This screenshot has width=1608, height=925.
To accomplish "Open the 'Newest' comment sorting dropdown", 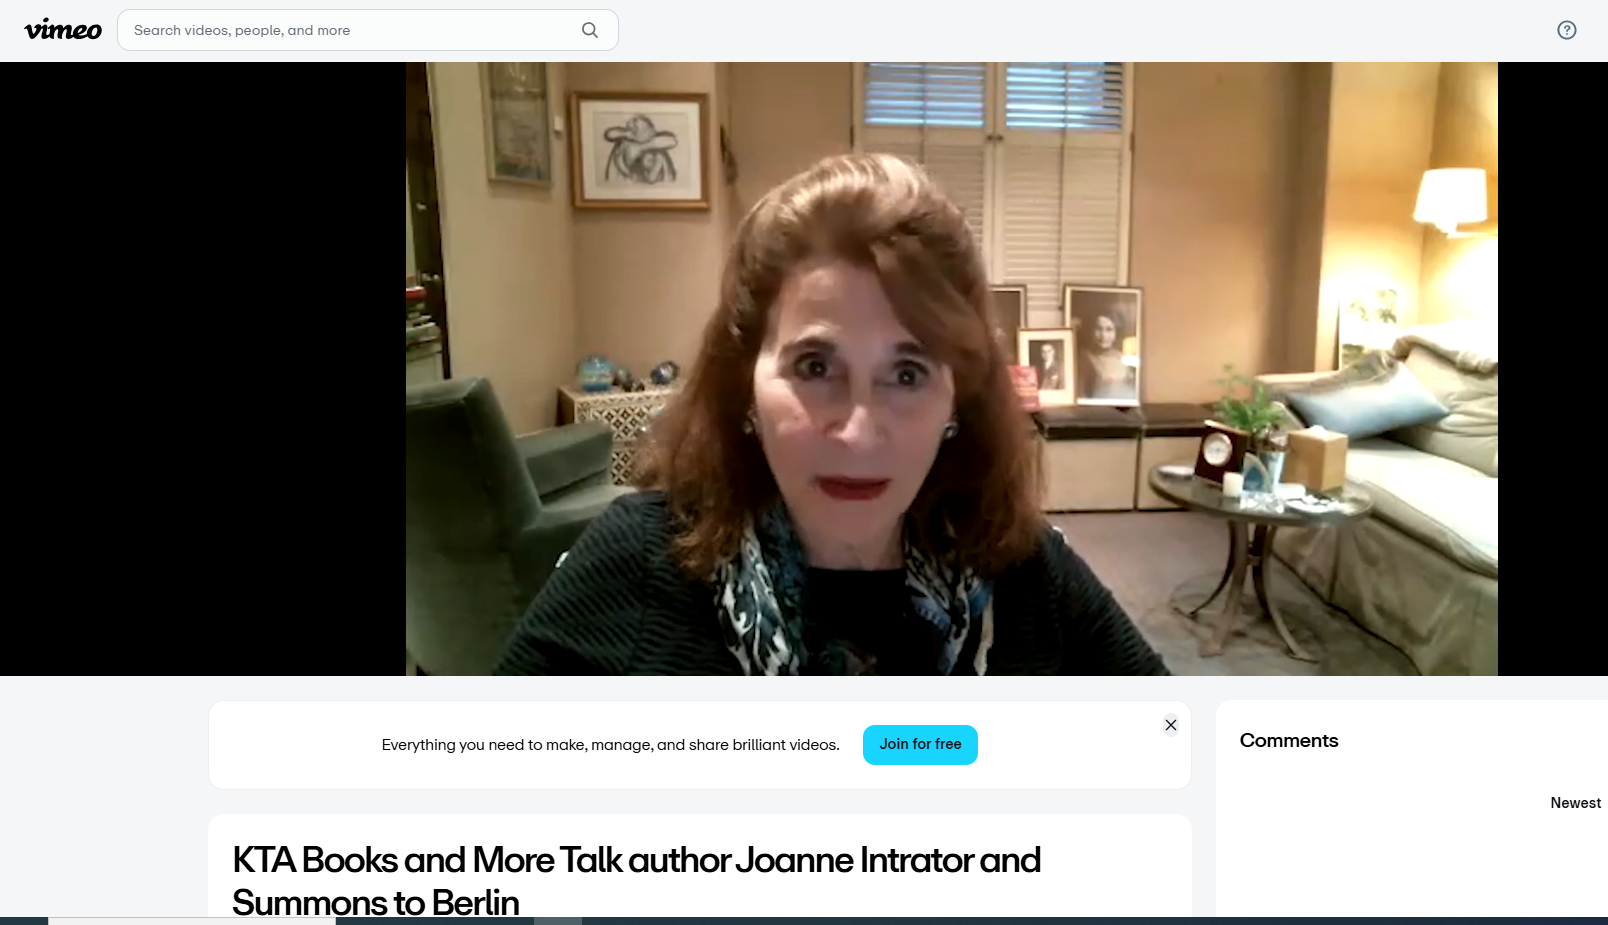I will (x=1574, y=802).
